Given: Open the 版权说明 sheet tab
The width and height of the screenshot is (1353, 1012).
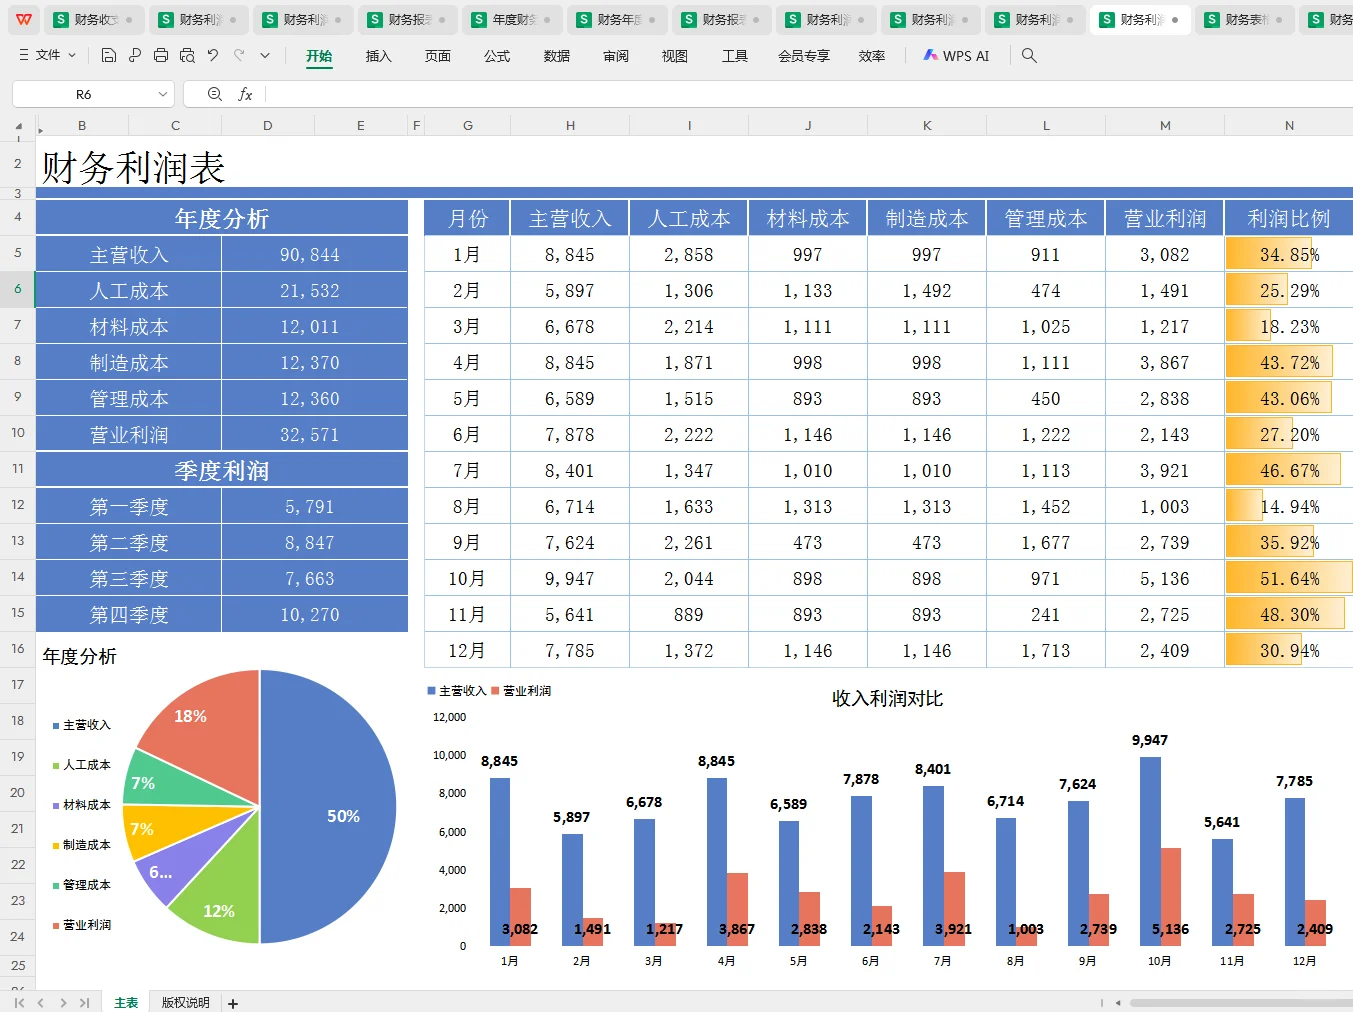Looking at the screenshot, I should pyautogui.click(x=184, y=1002).
